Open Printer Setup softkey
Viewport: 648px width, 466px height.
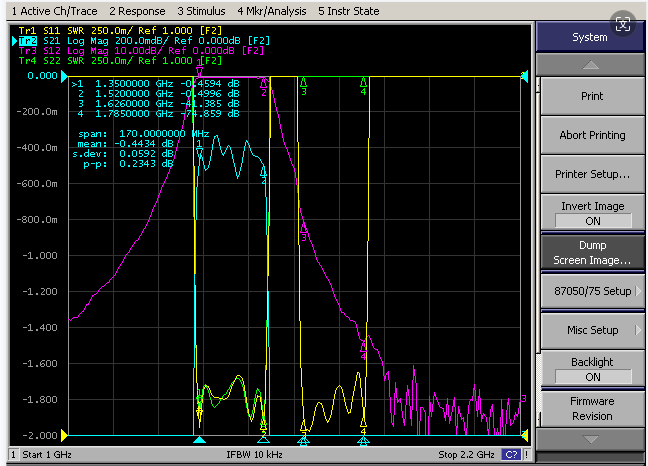coord(592,174)
